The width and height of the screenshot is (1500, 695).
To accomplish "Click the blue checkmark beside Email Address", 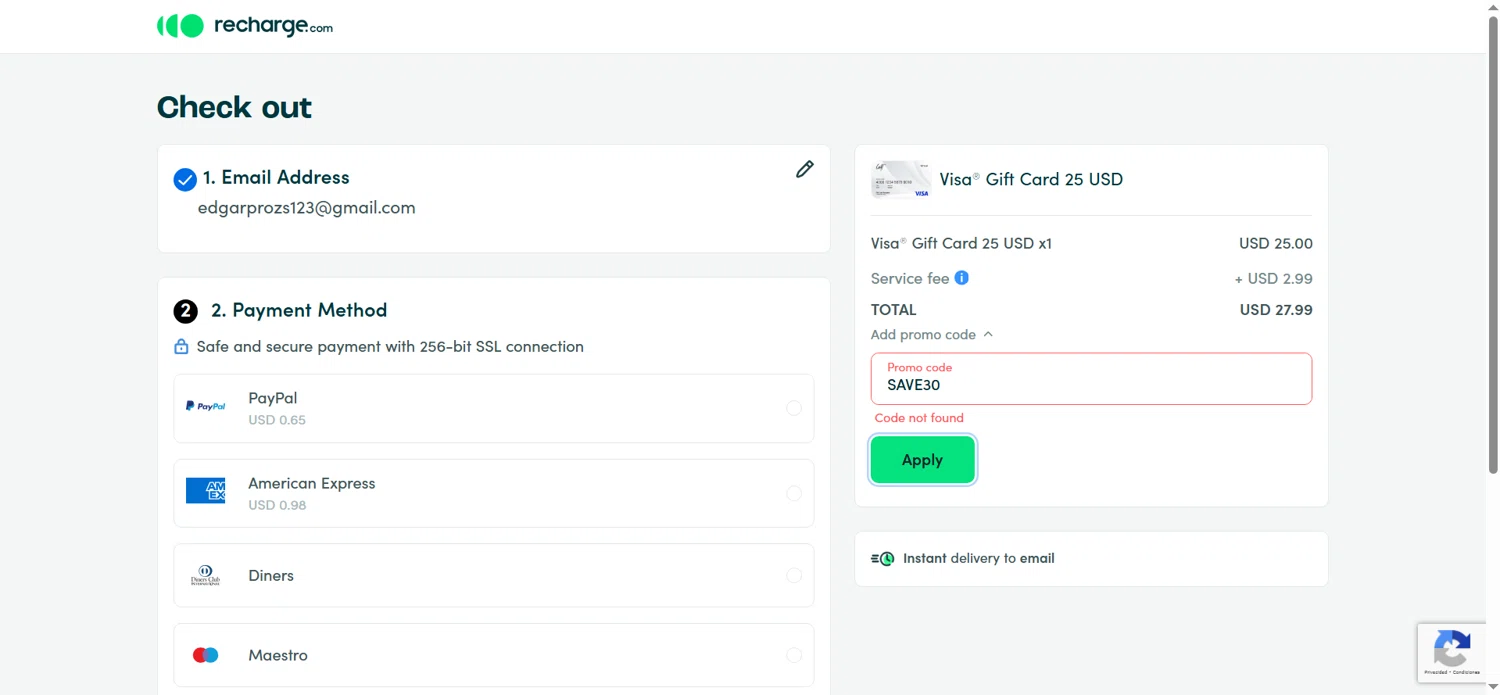I will point(185,180).
